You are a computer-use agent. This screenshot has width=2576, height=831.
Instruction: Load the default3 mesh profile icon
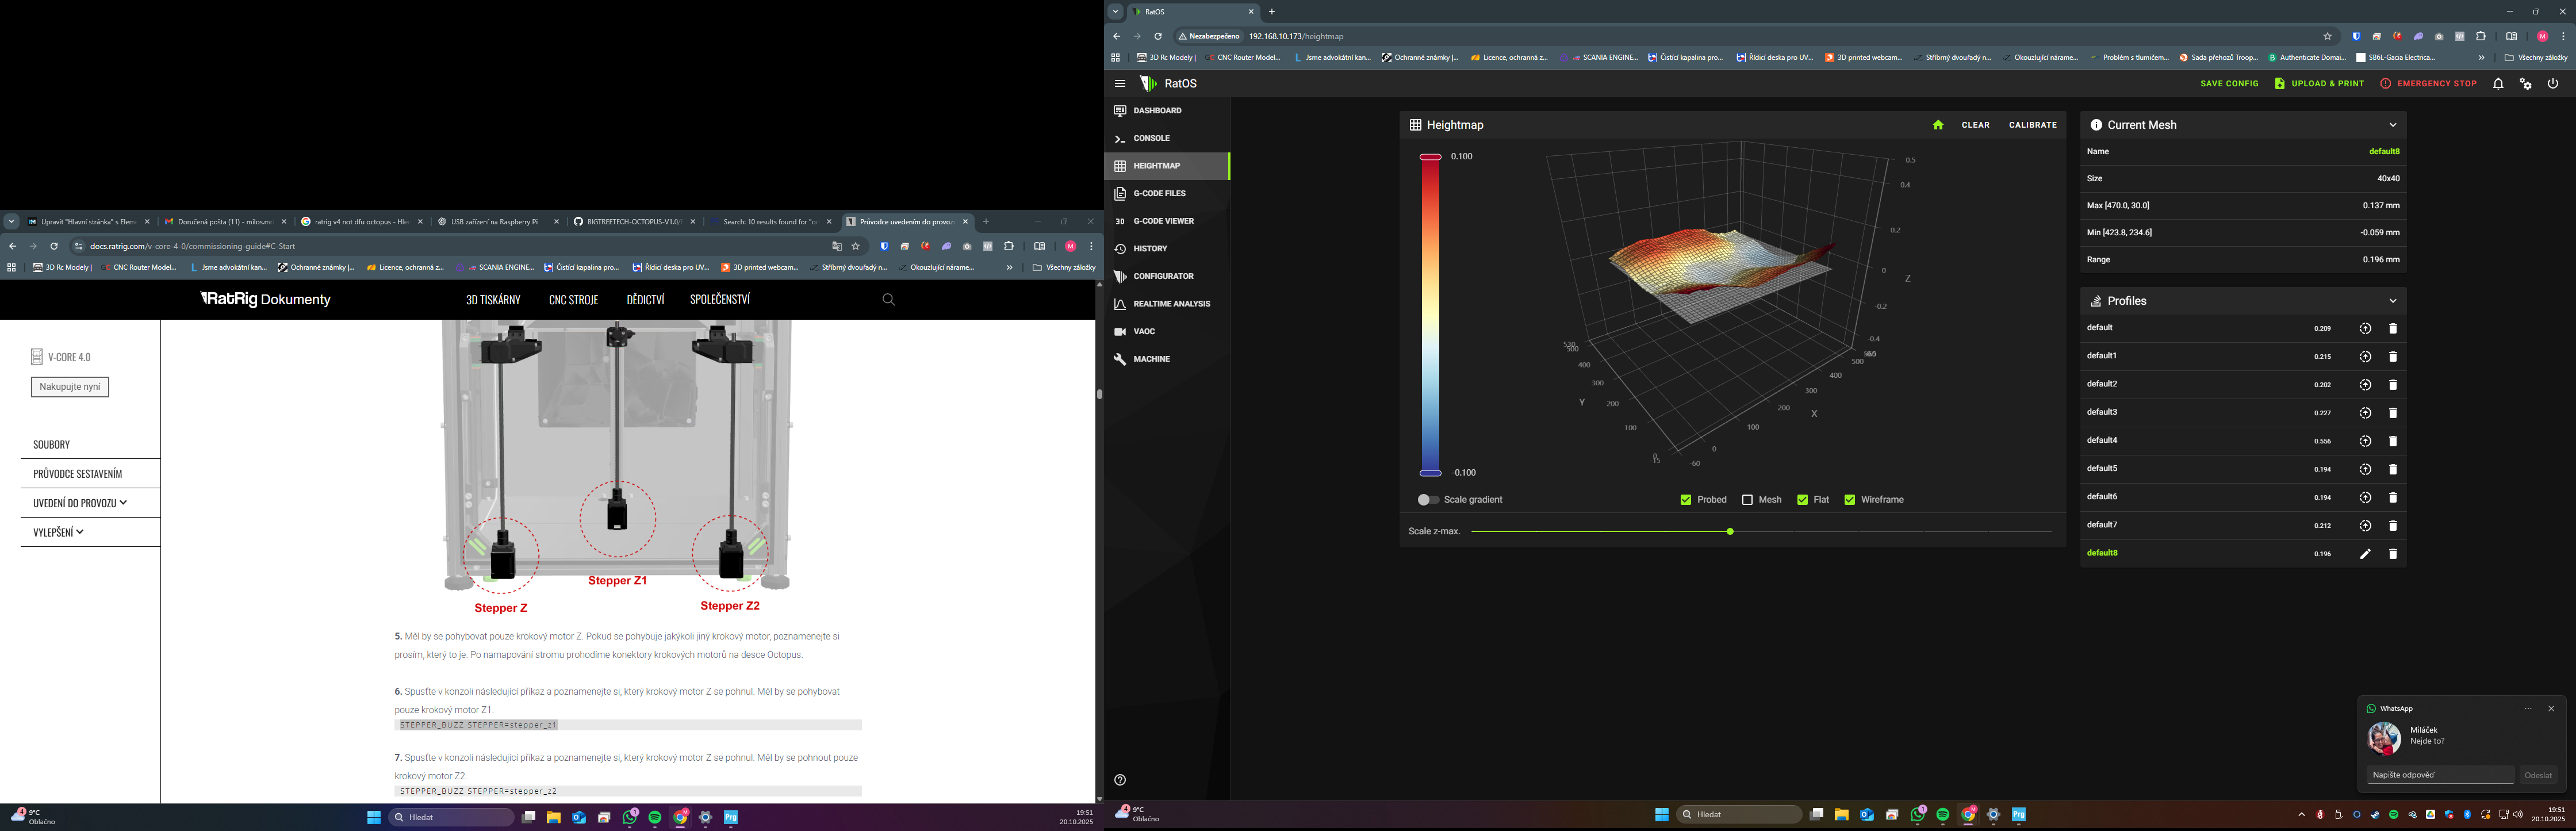2365,413
